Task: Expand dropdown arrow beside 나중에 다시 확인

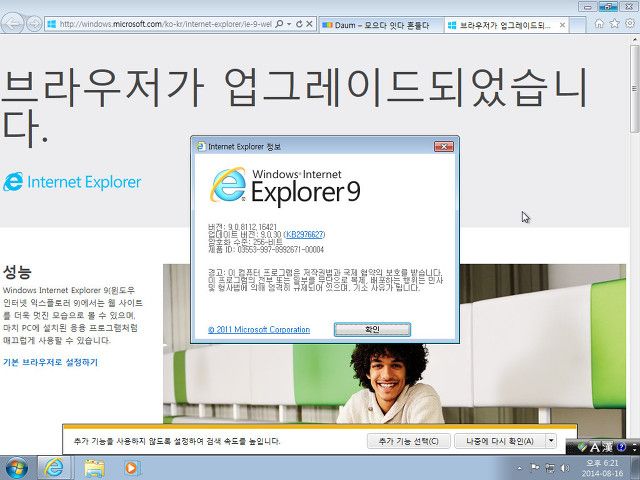Action: [x=551, y=441]
